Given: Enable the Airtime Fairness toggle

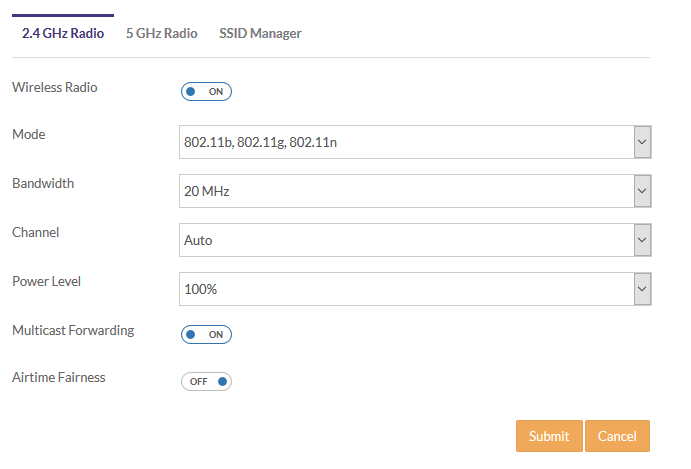Looking at the screenshot, I should (206, 381).
